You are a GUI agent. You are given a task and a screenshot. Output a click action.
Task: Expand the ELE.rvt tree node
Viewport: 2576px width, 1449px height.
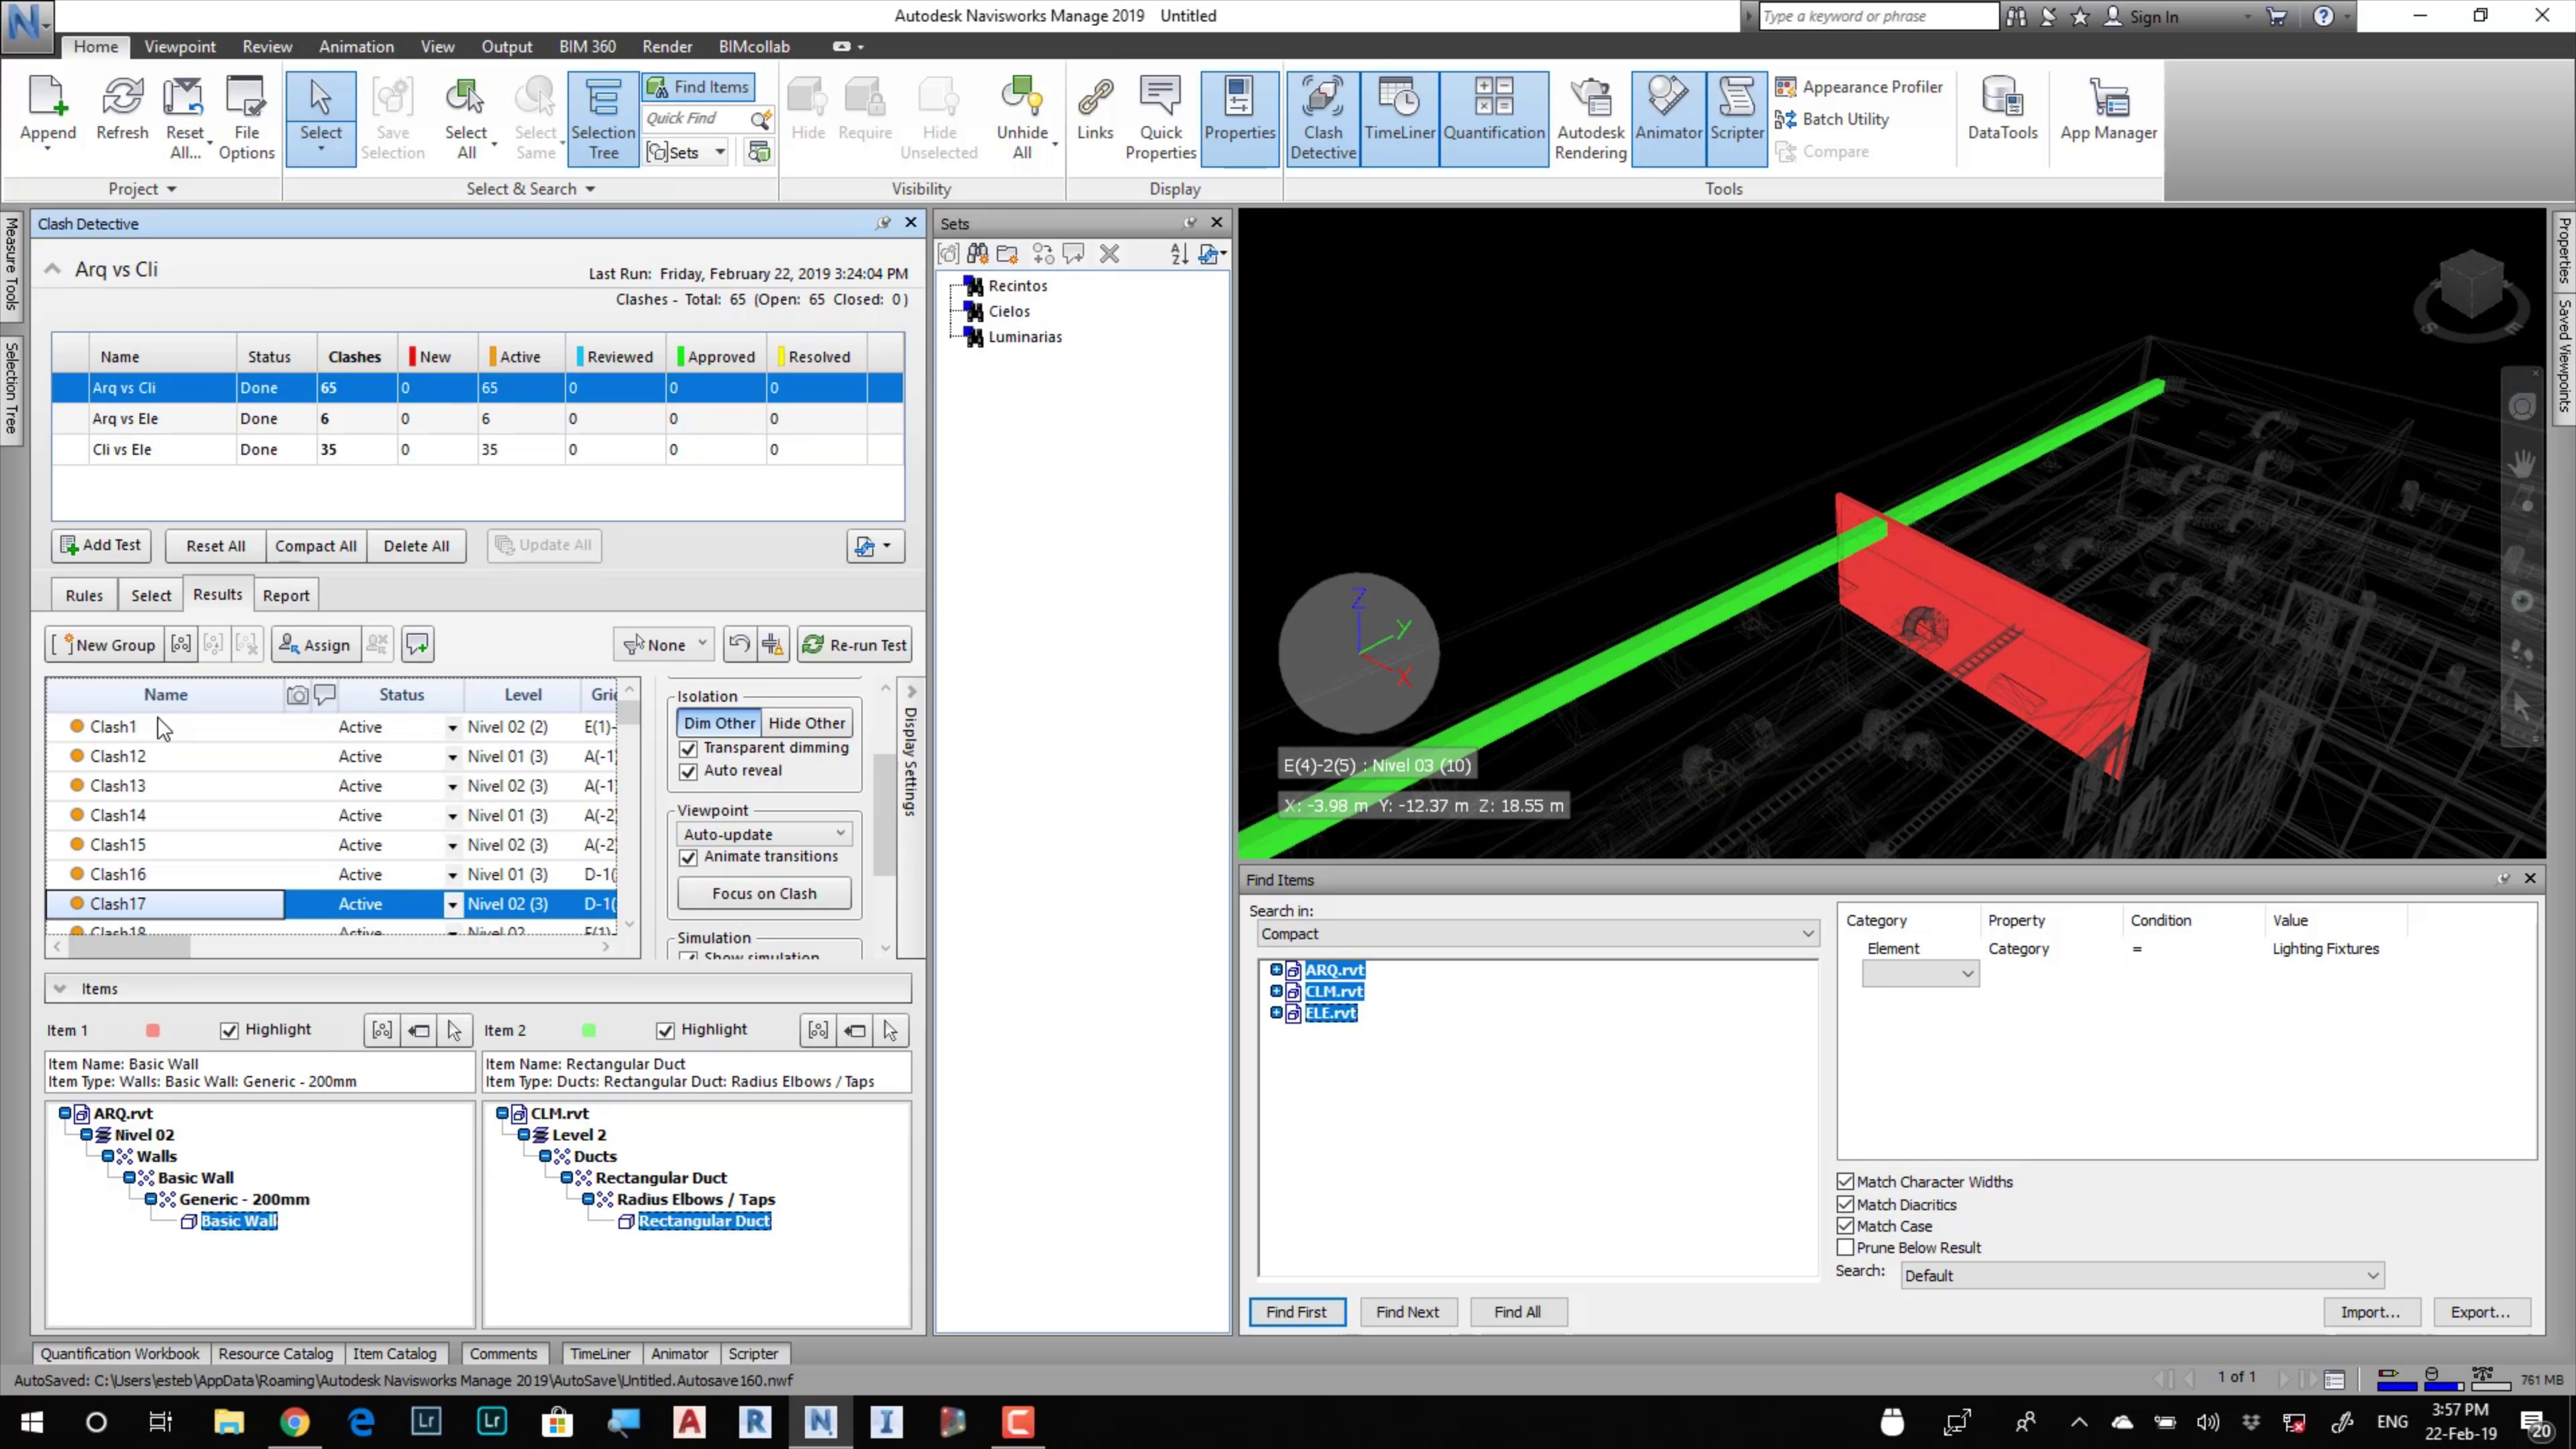click(1276, 1012)
